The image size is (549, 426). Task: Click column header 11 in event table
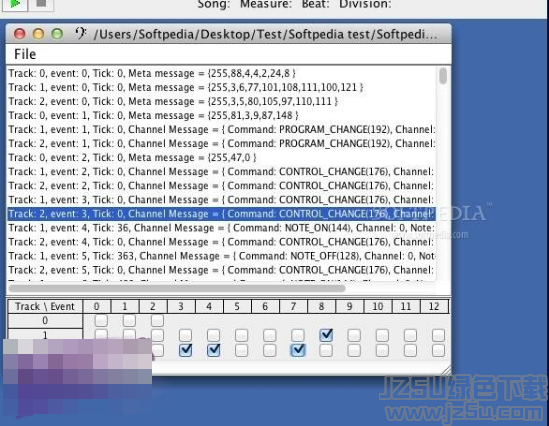pyautogui.click(x=406, y=306)
